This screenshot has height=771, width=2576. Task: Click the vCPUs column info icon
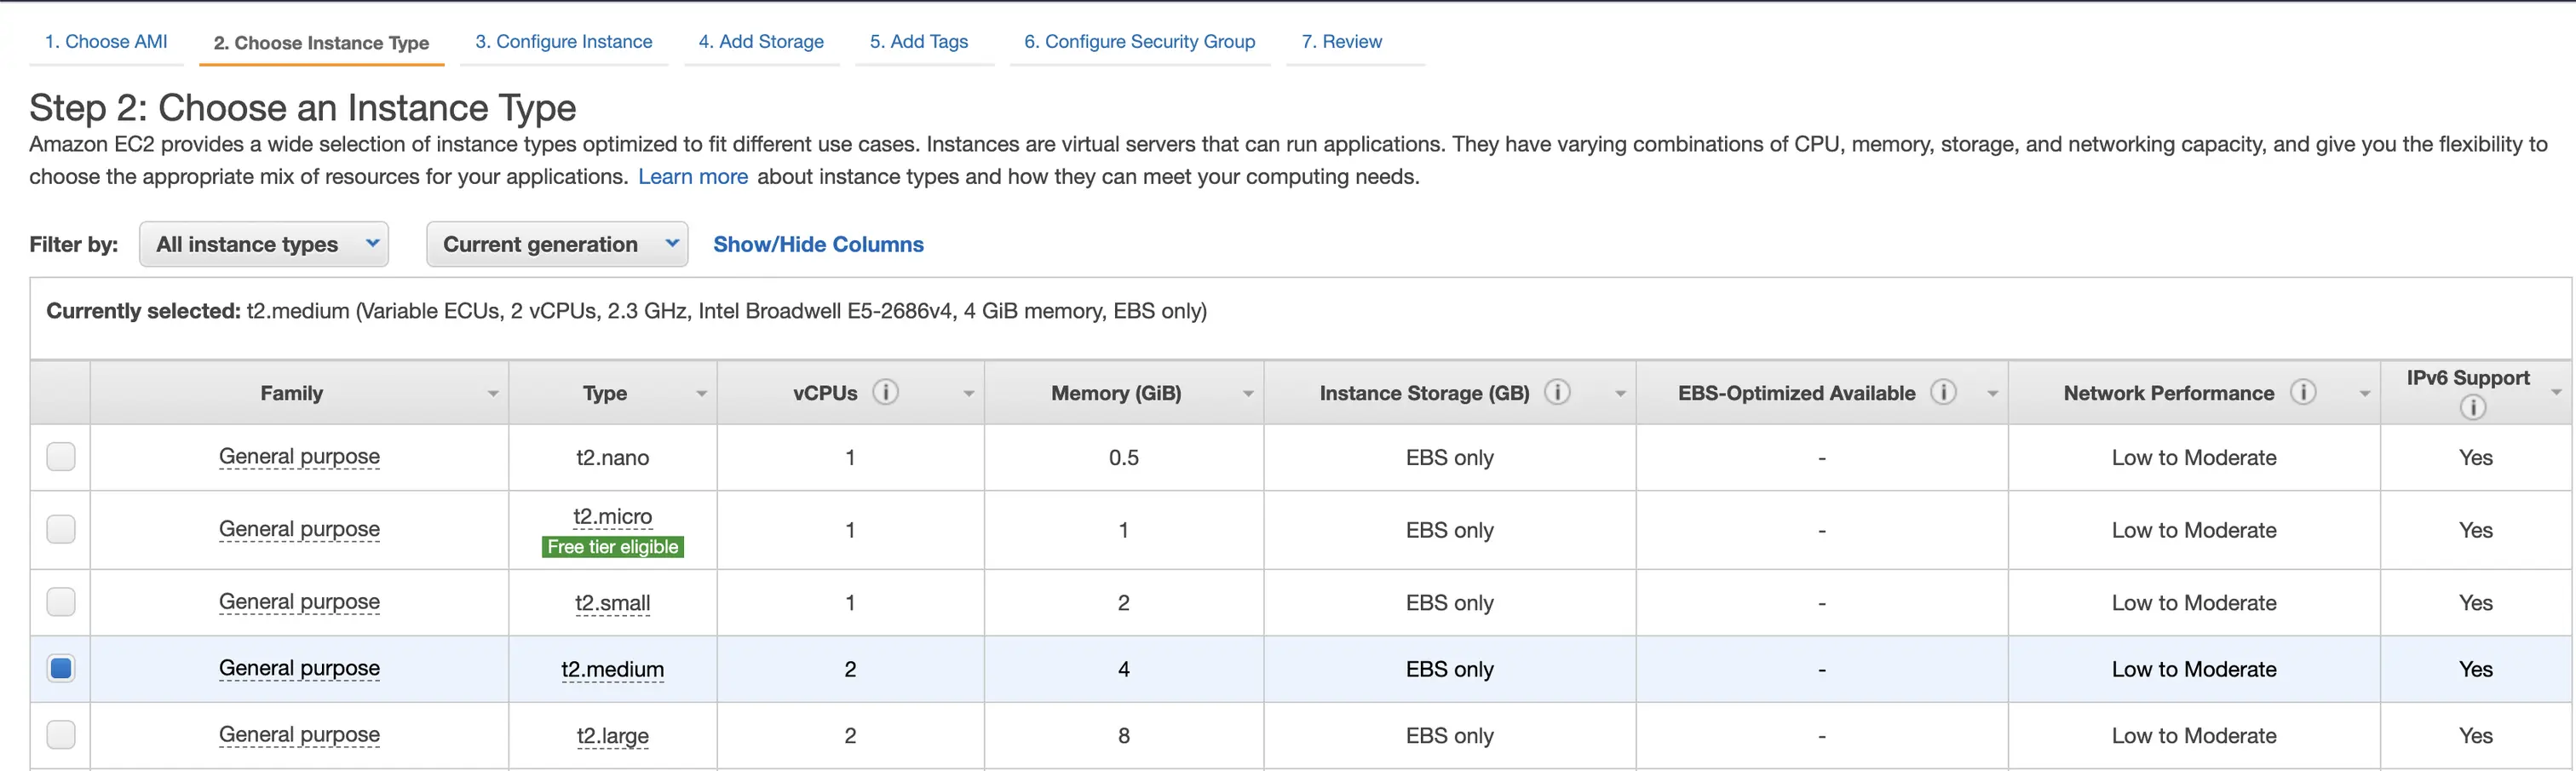coord(885,392)
